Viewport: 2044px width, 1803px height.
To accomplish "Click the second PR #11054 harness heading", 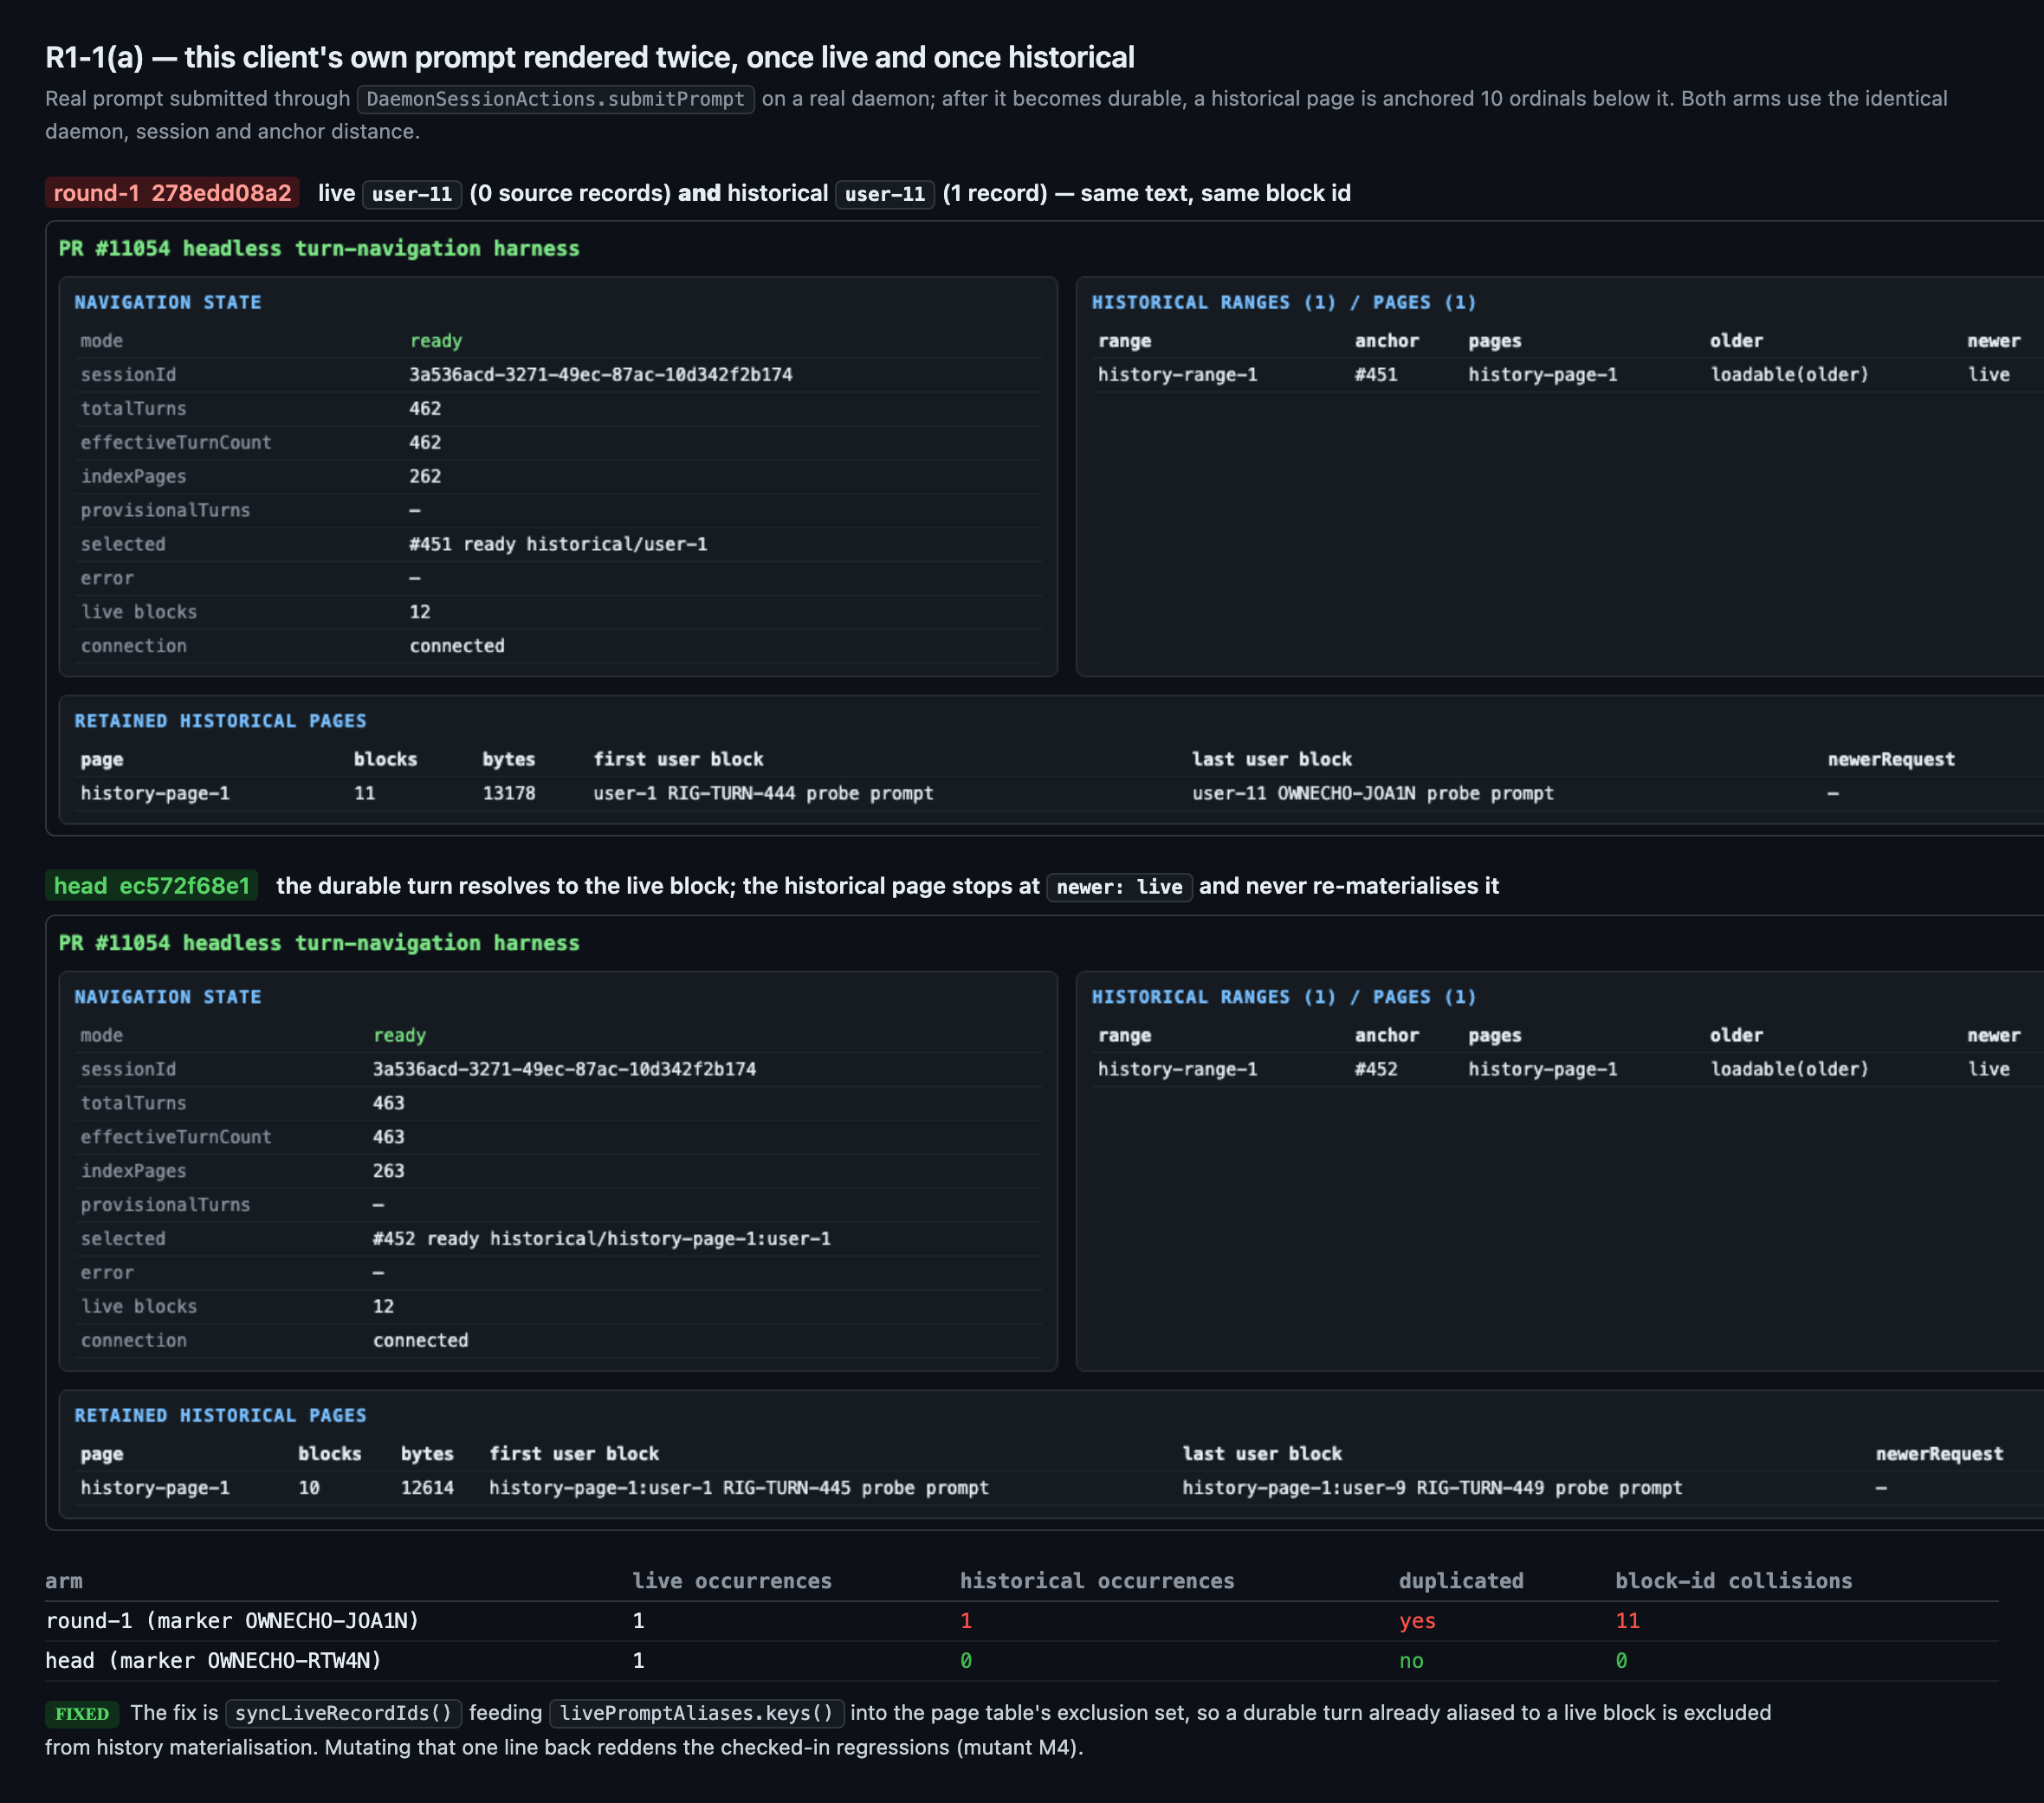I will point(319,943).
